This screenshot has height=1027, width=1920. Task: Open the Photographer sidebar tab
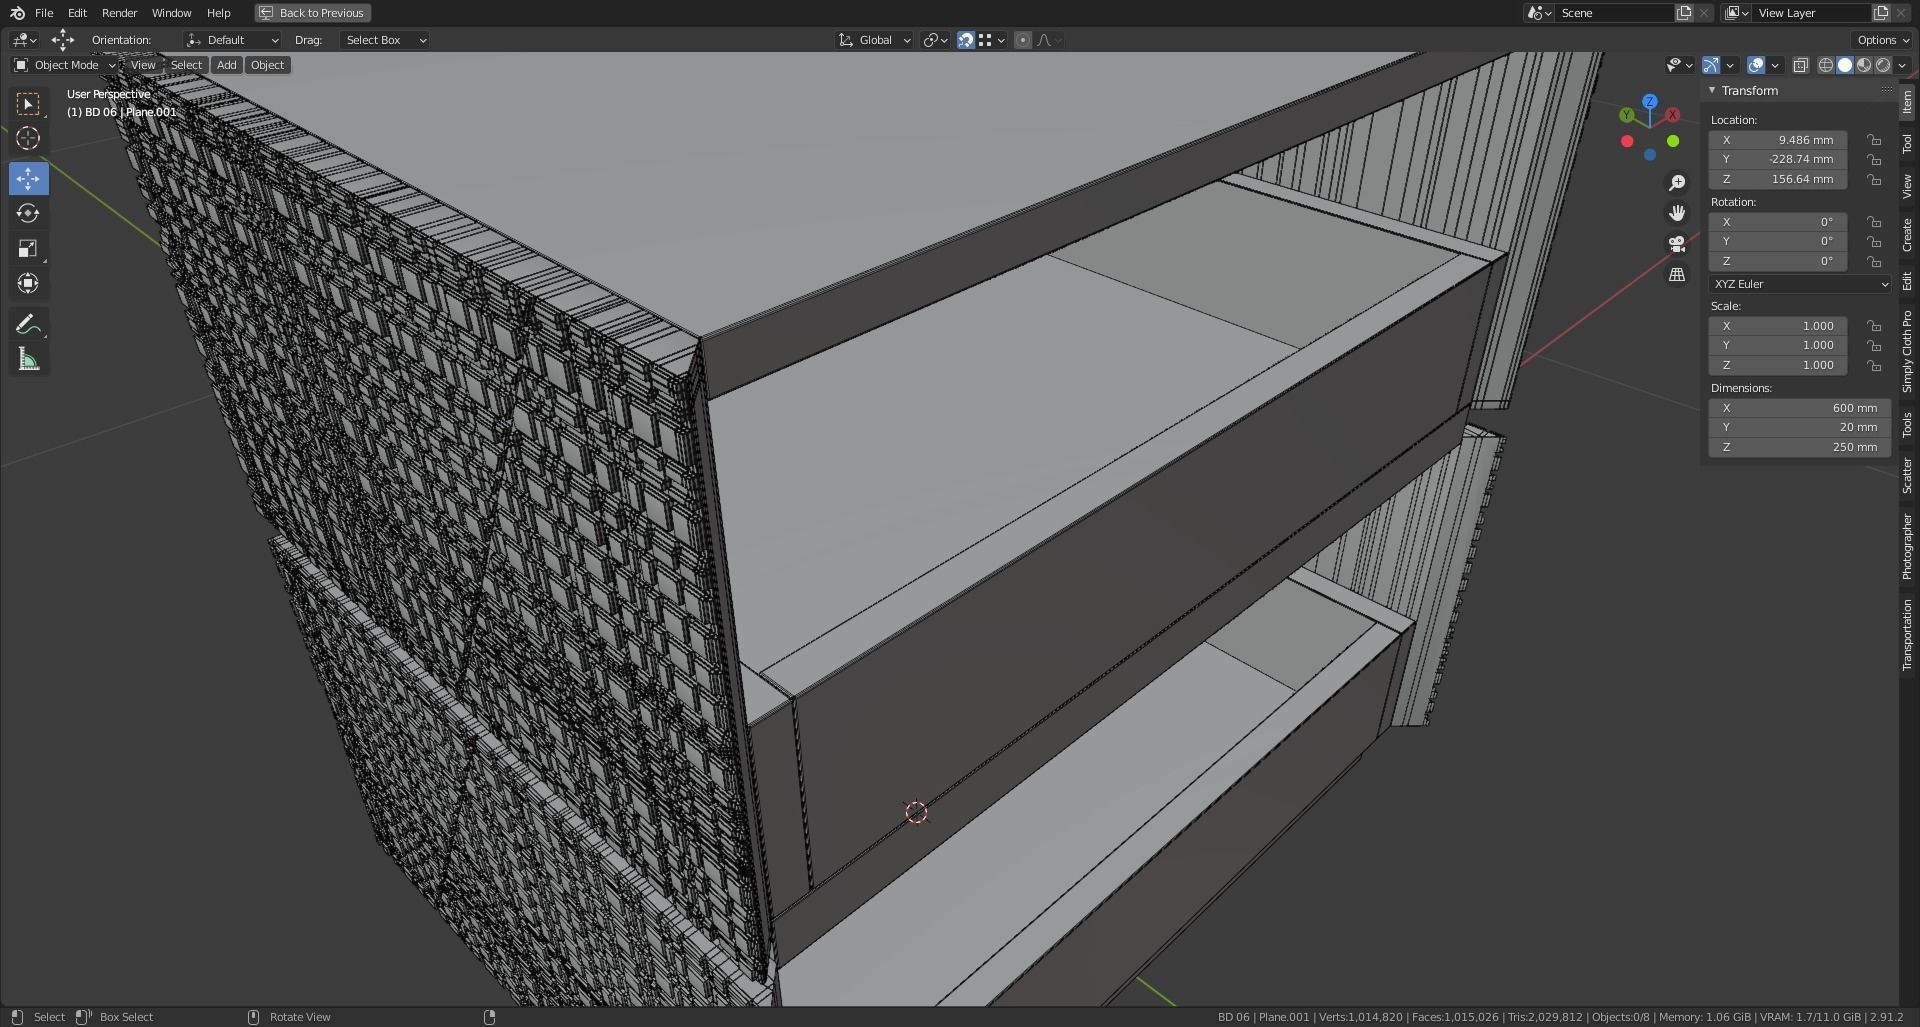(1907, 547)
